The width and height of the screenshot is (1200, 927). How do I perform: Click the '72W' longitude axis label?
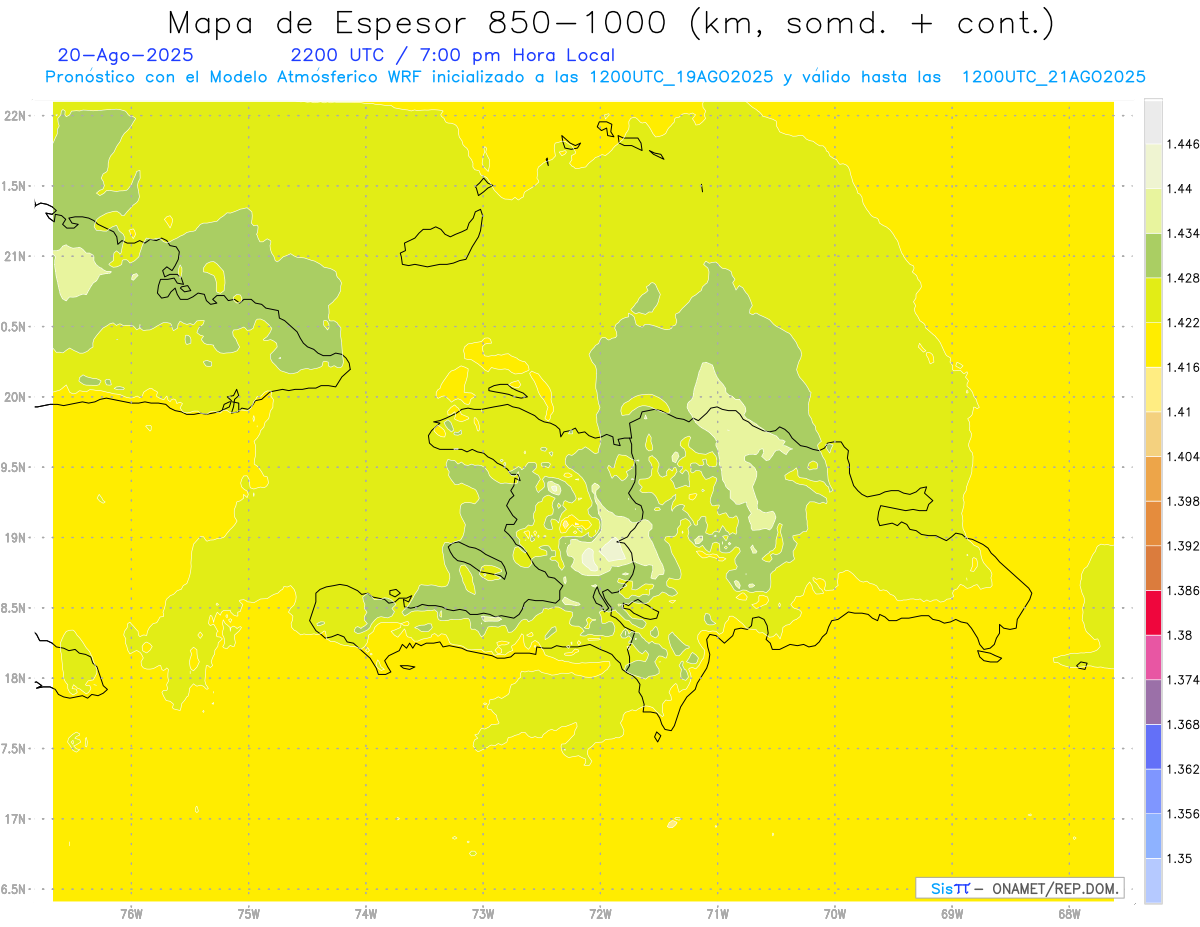(x=600, y=913)
